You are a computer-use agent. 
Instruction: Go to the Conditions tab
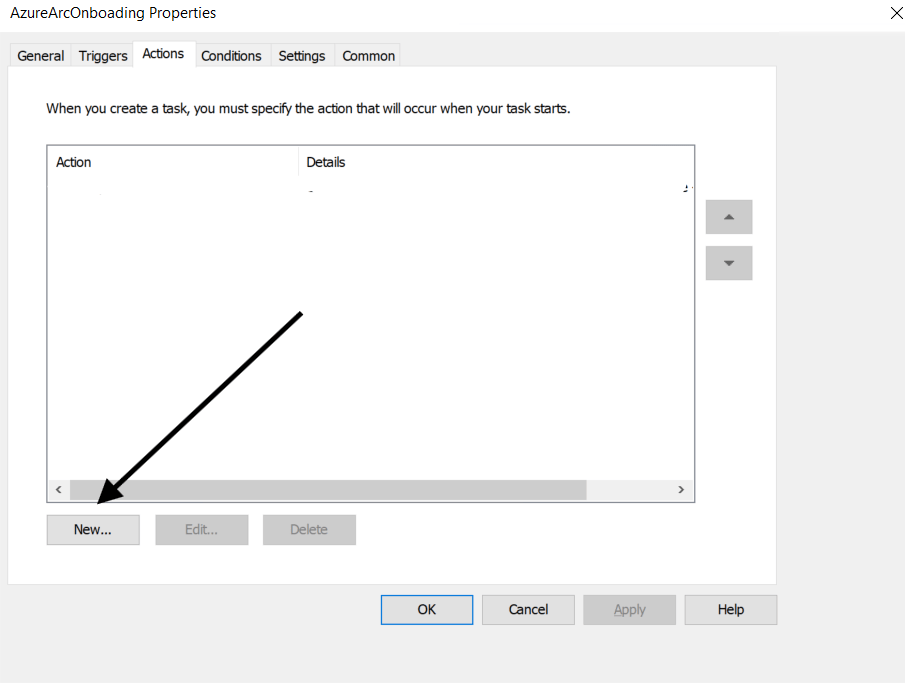tap(231, 56)
